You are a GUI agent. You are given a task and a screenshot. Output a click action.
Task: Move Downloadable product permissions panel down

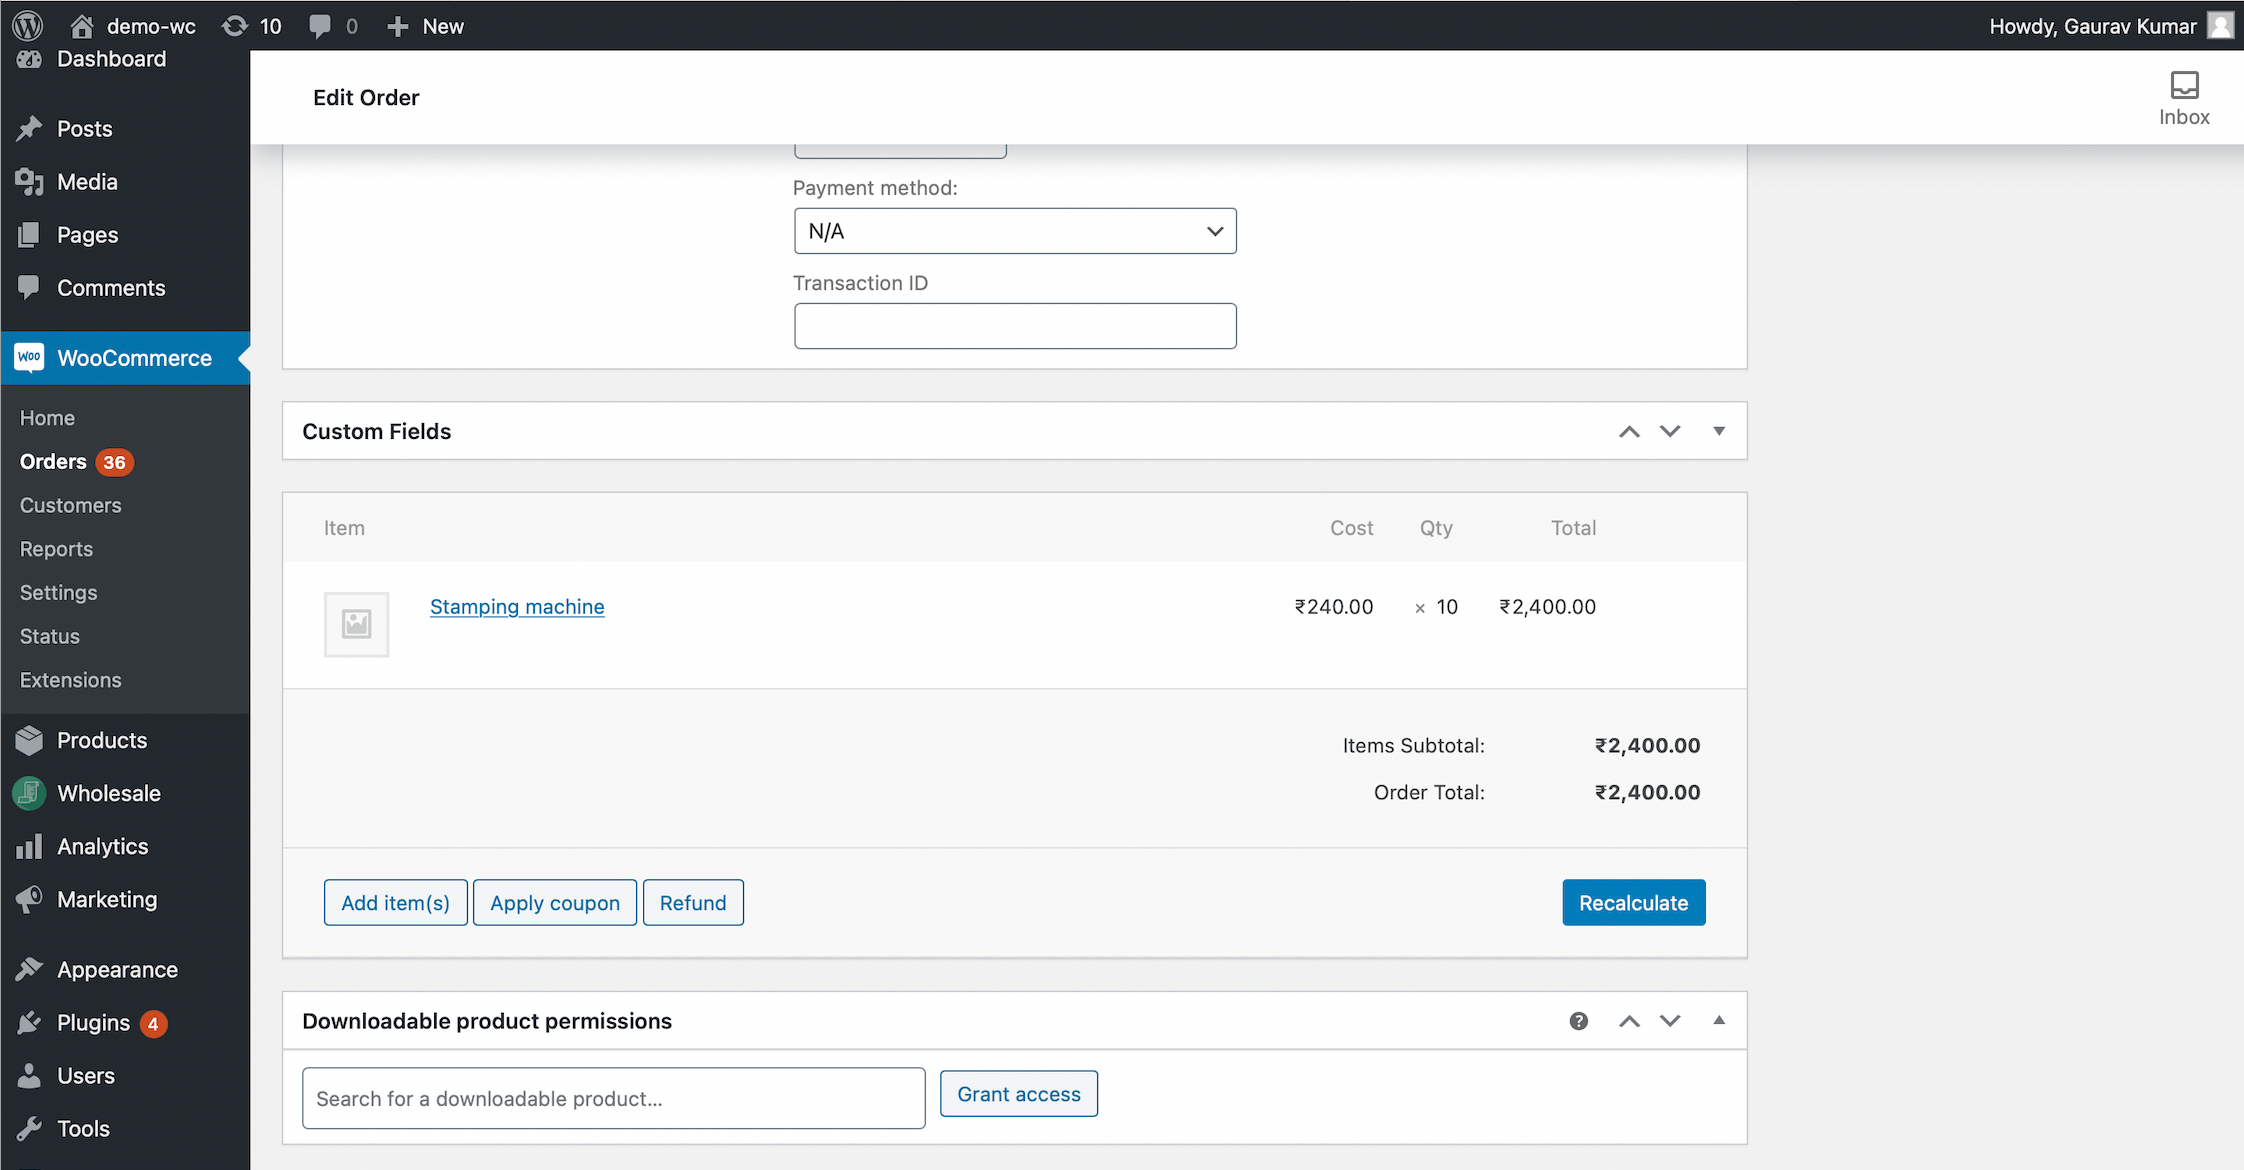1670,1021
